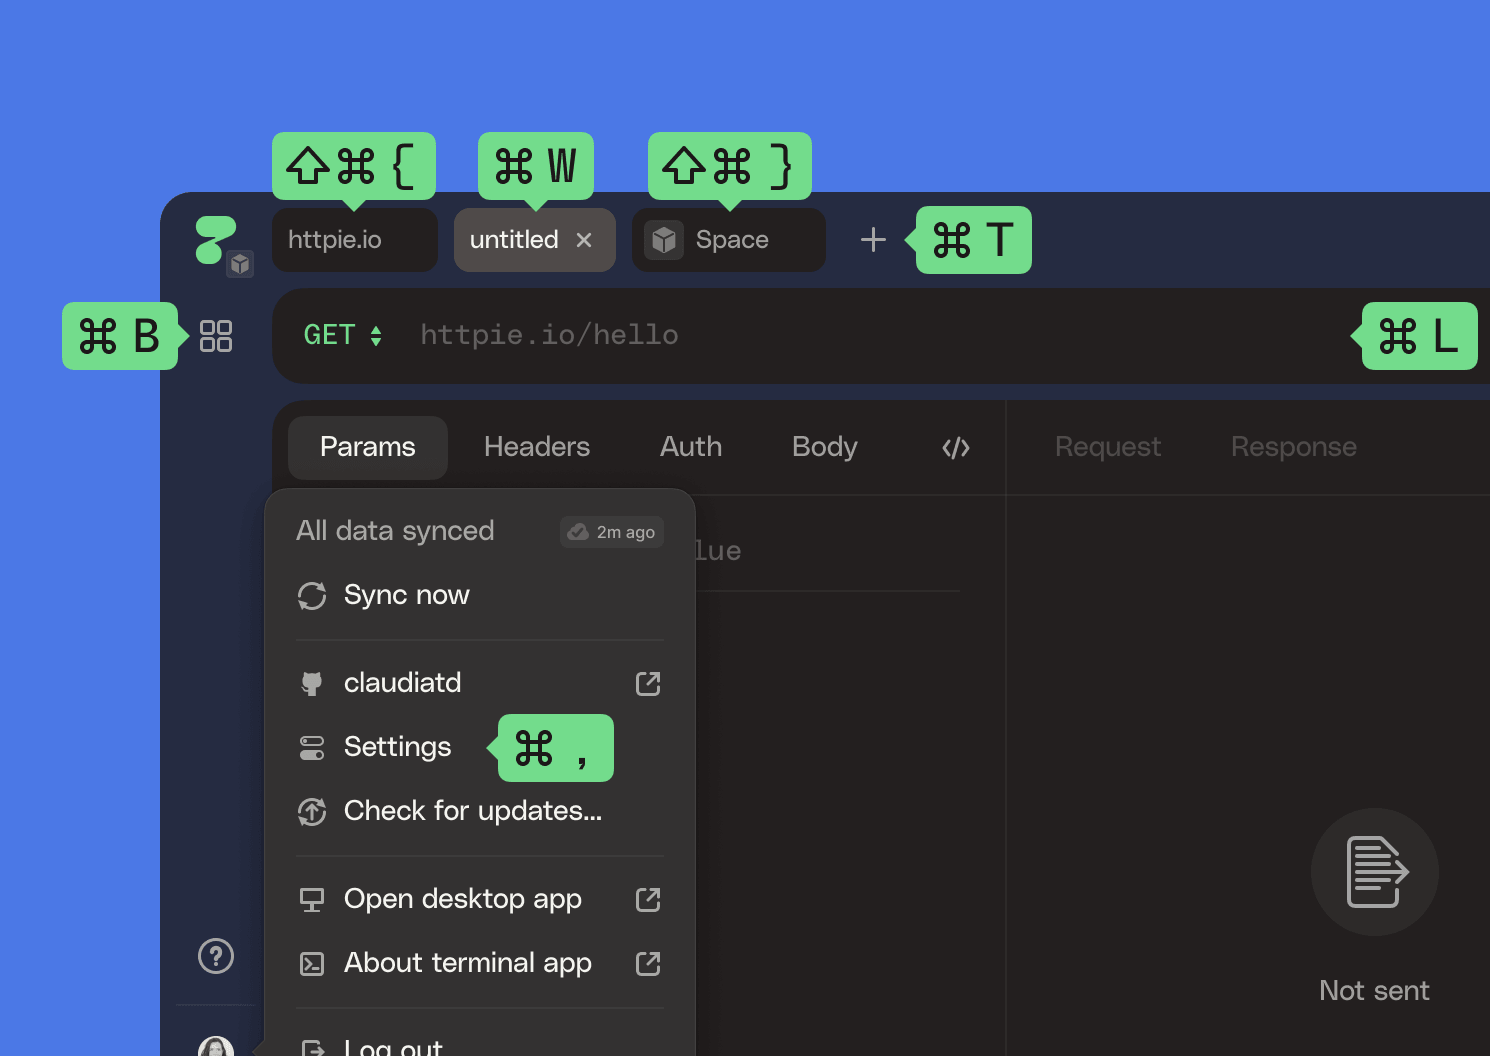Click the desktop monitor icon

pyautogui.click(x=312, y=900)
